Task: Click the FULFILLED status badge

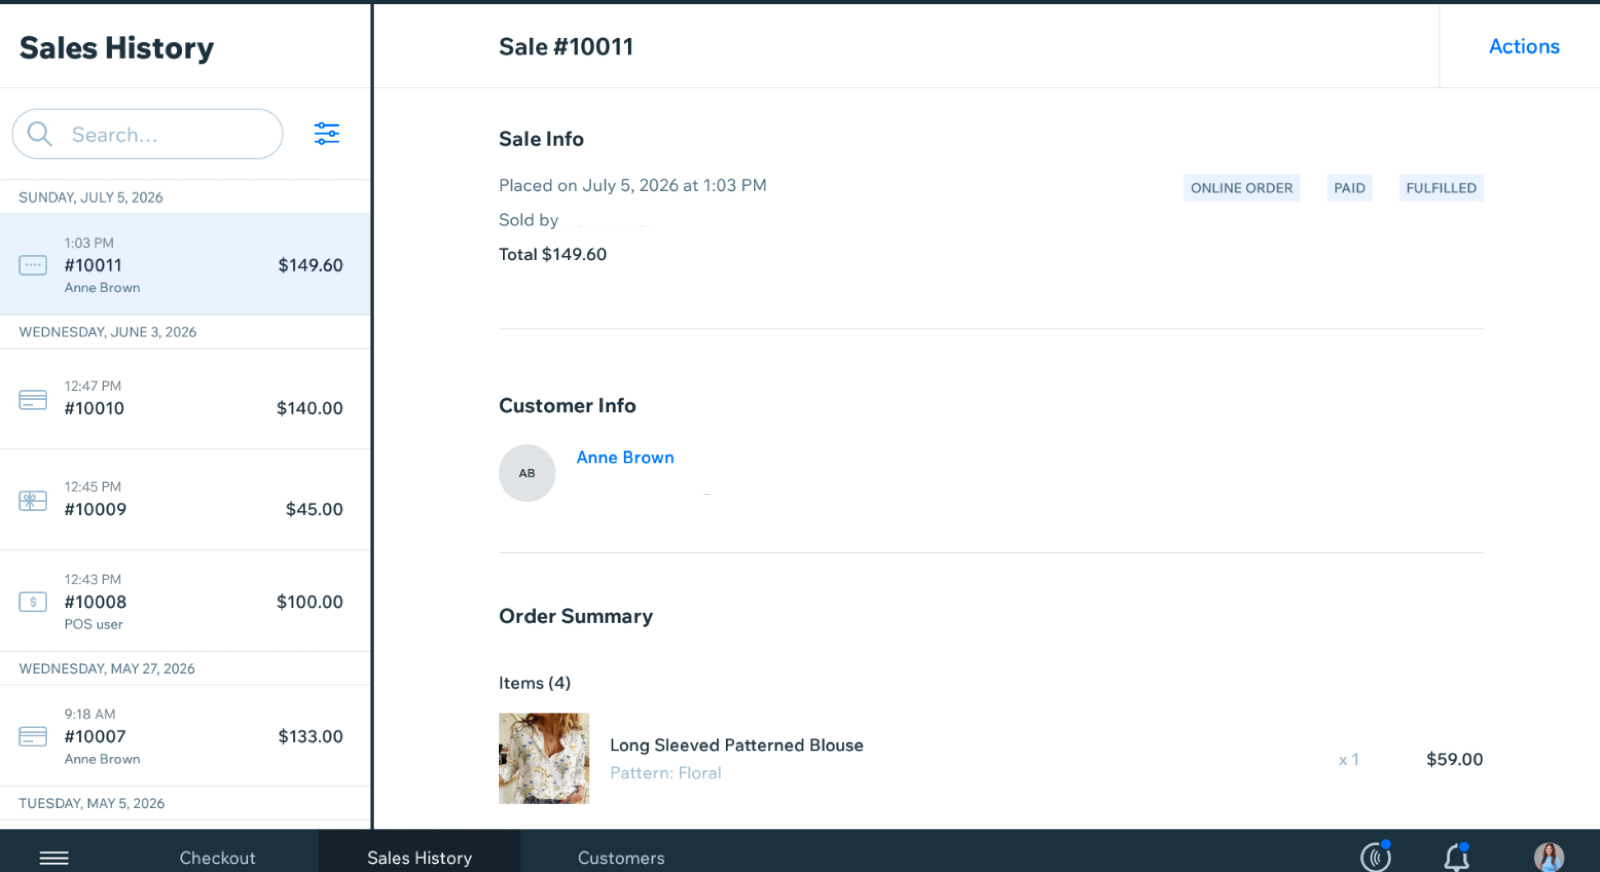Action: point(1441,188)
